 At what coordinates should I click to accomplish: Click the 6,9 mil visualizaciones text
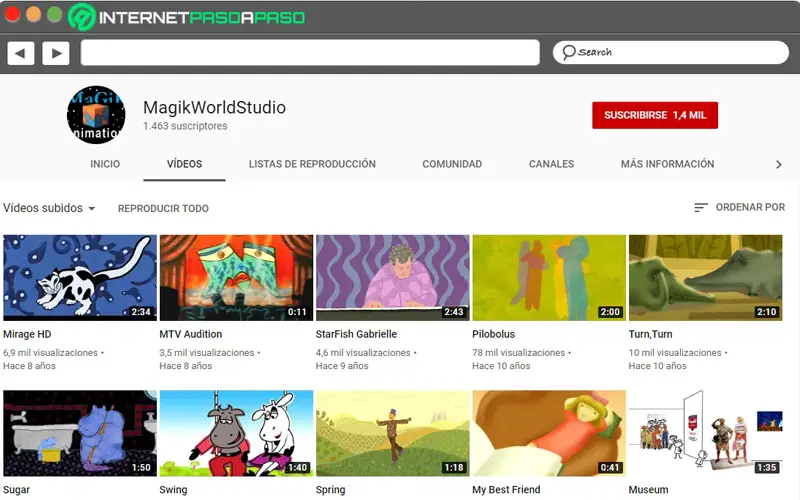pos(50,353)
